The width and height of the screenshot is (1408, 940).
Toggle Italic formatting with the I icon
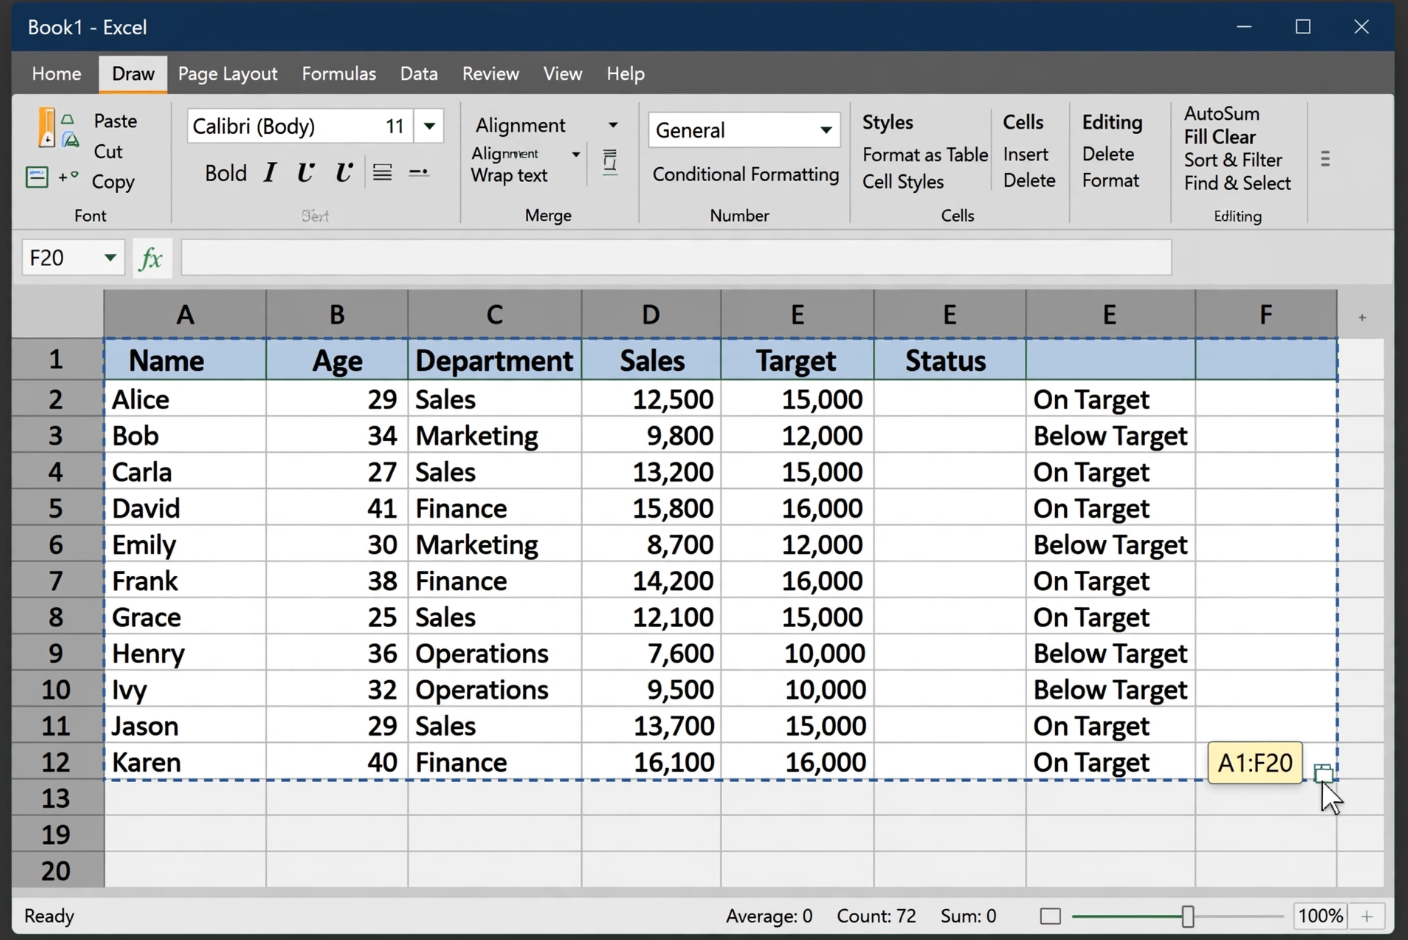pyautogui.click(x=269, y=173)
